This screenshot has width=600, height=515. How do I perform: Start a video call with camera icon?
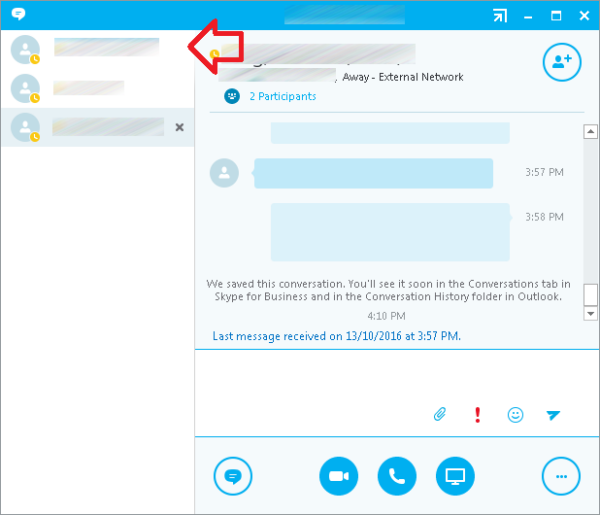(x=339, y=476)
